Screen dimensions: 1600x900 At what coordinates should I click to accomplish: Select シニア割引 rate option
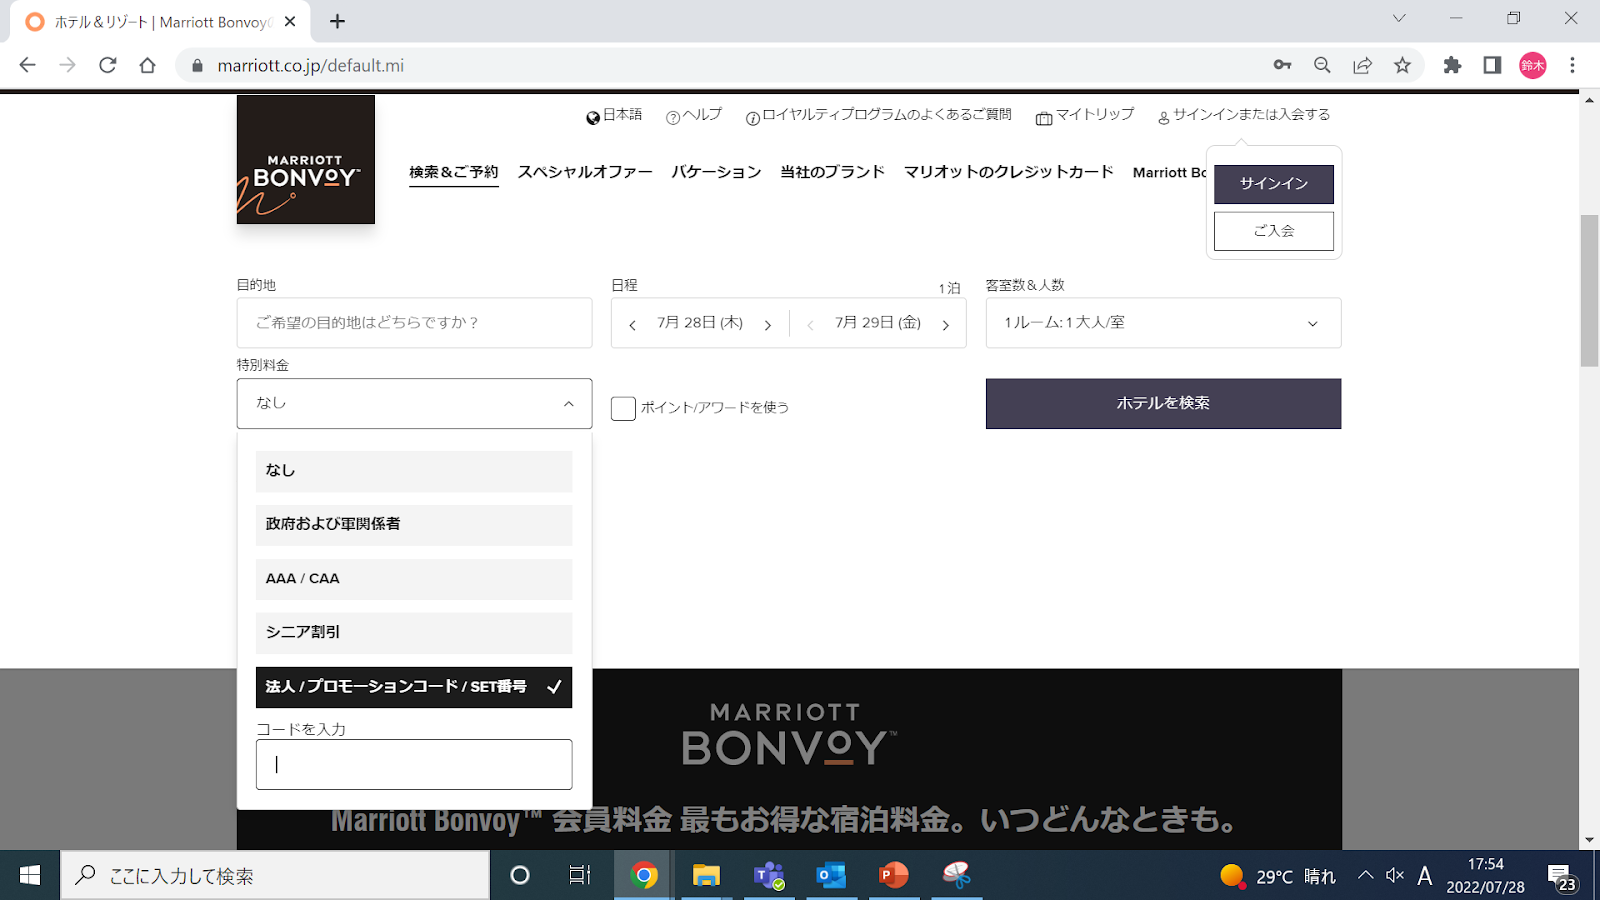(x=414, y=633)
